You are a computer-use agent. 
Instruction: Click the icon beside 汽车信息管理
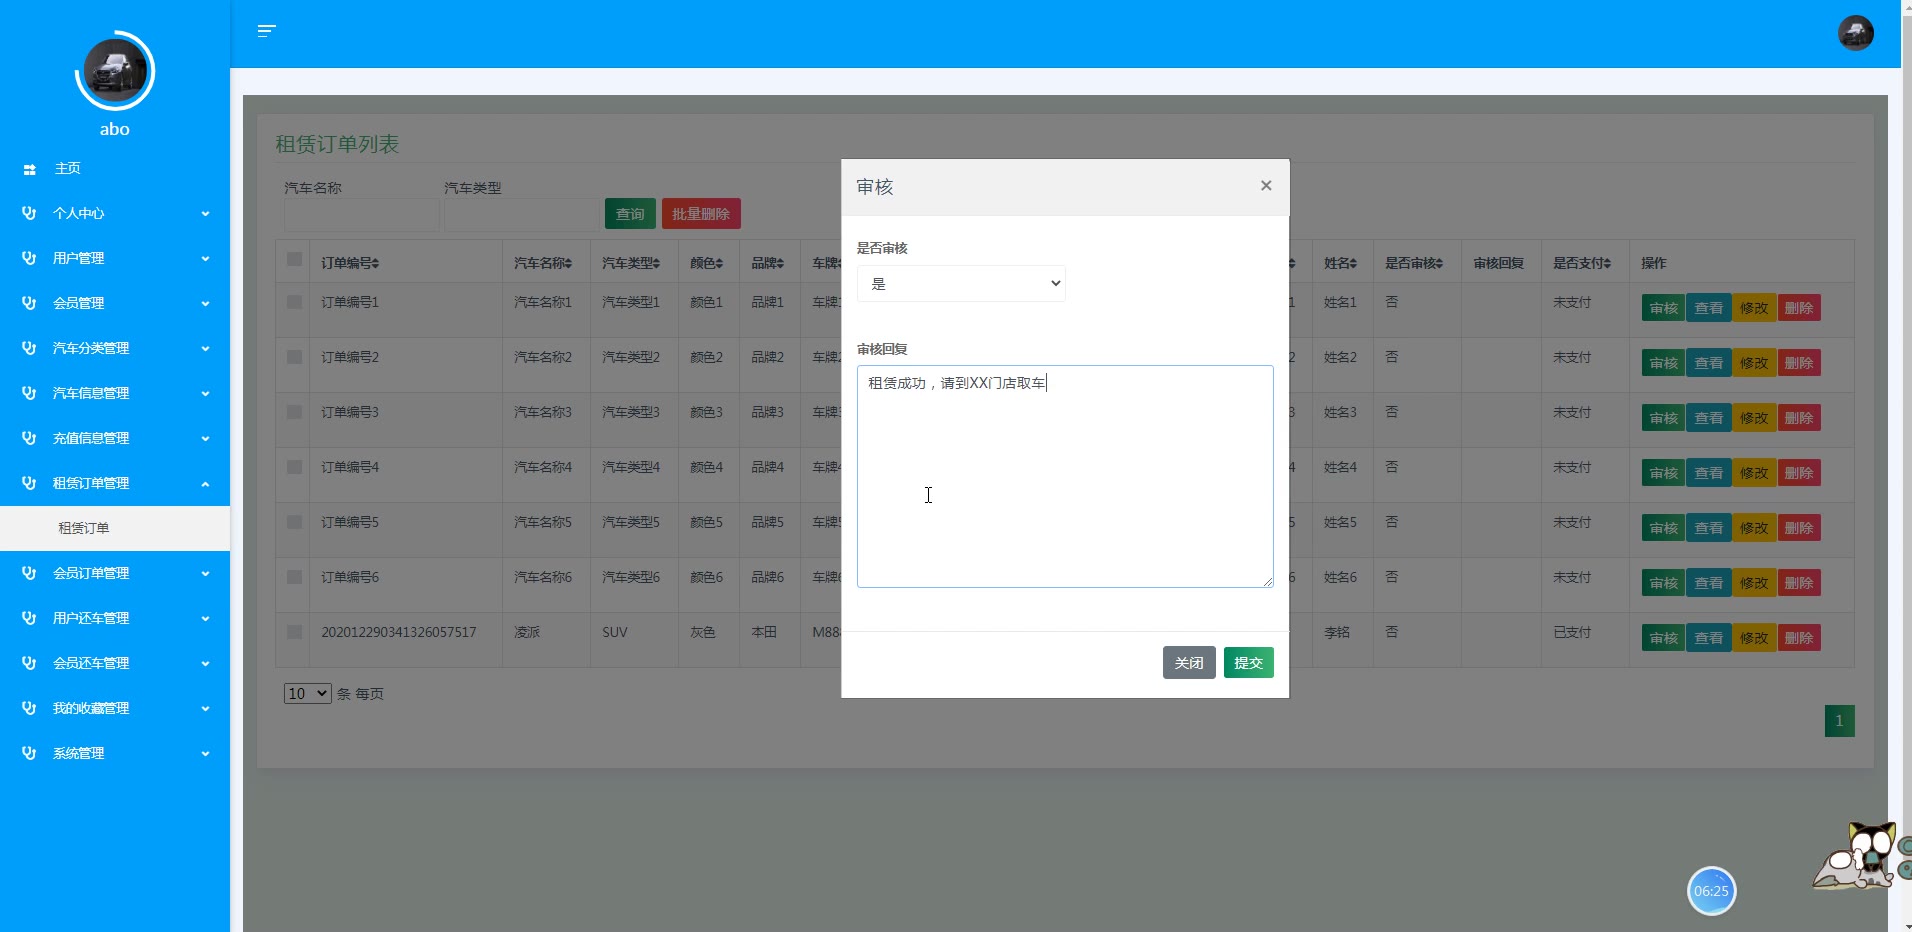29,393
